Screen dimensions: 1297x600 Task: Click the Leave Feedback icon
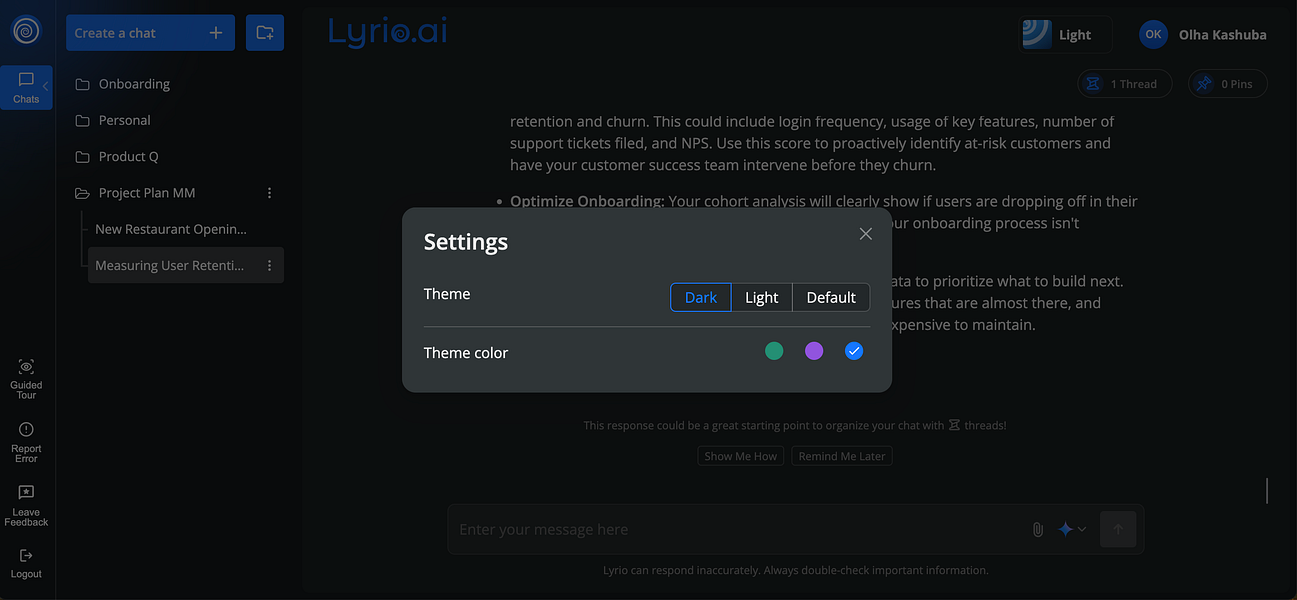pyautogui.click(x=25, y=494)
